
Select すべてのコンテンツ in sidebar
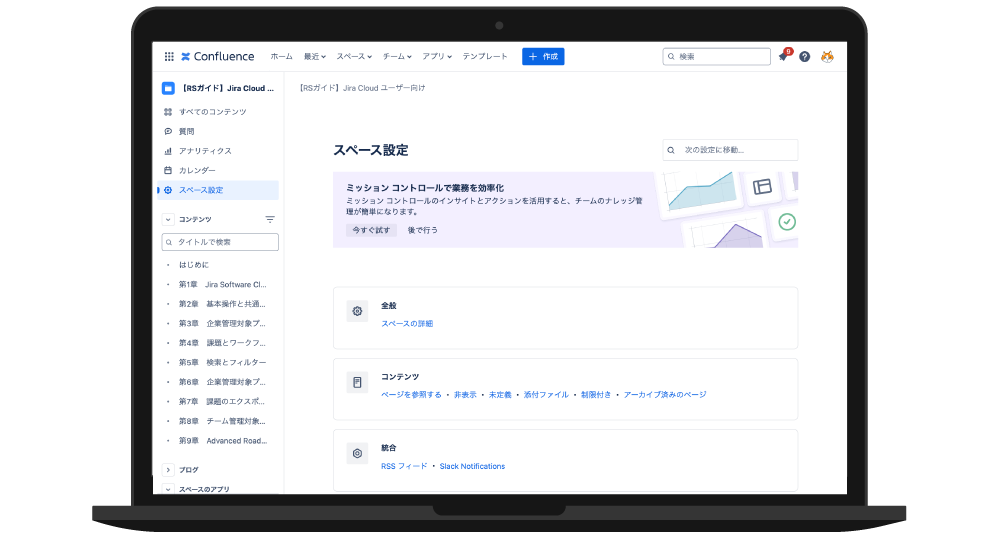tap(218, 112)
